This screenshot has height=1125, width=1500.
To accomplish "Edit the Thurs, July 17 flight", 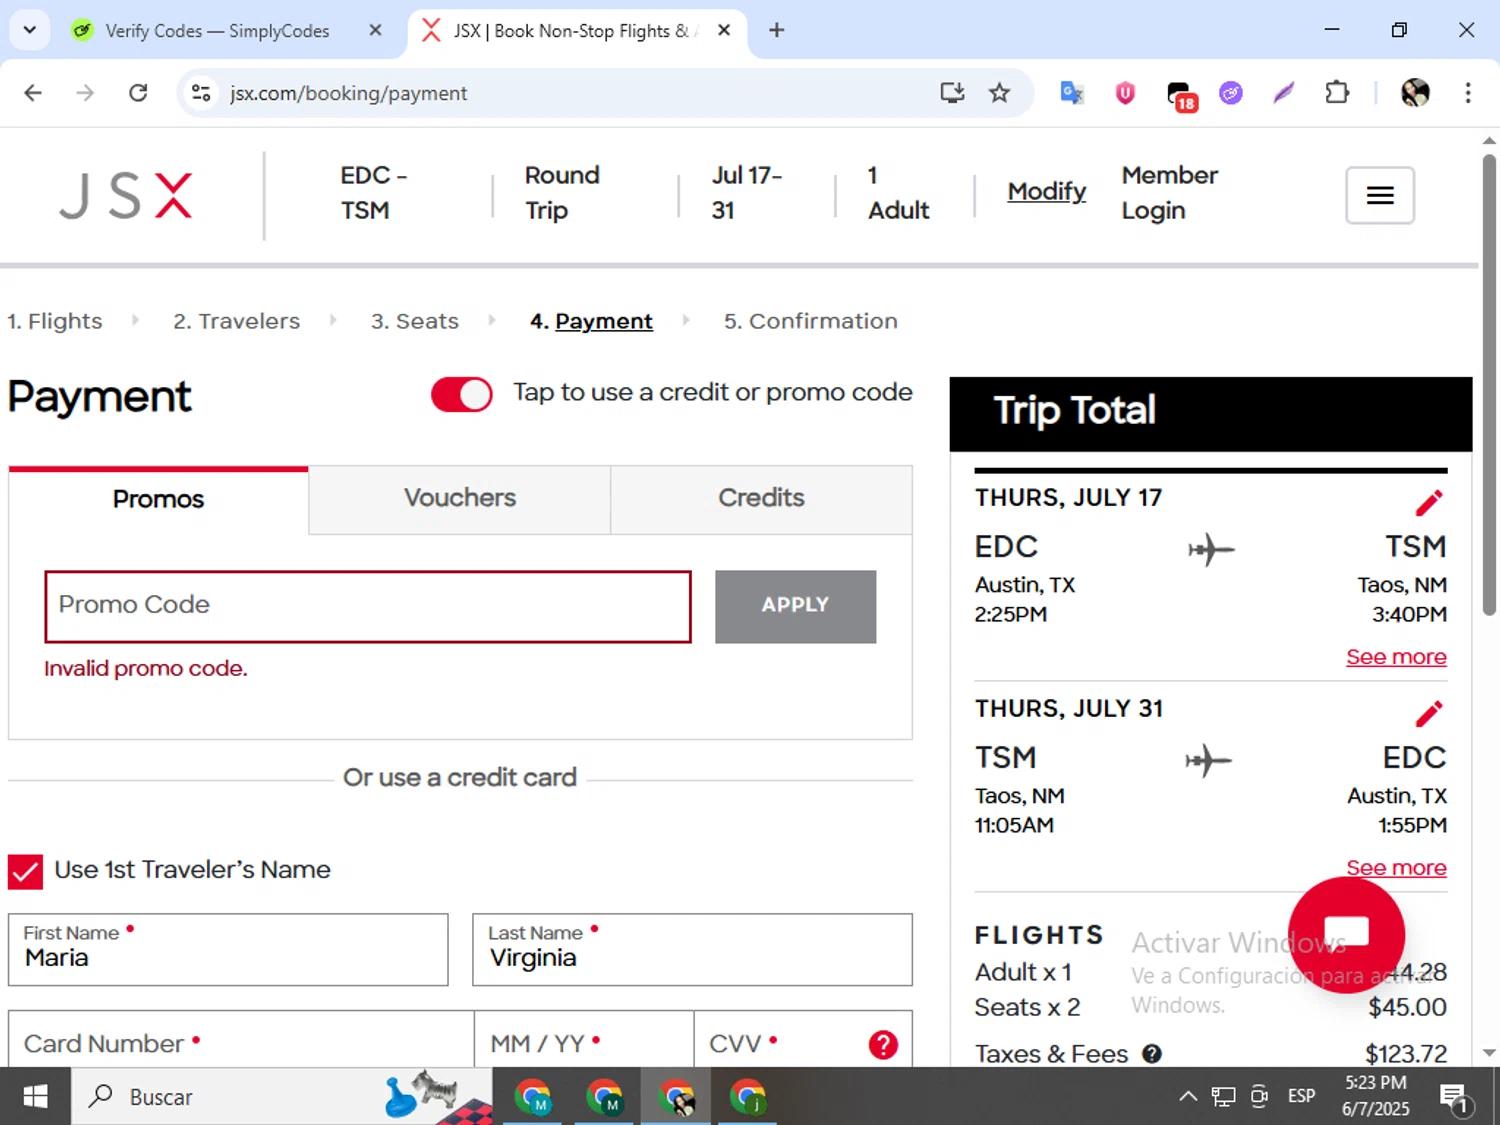I will point(1429,502).
